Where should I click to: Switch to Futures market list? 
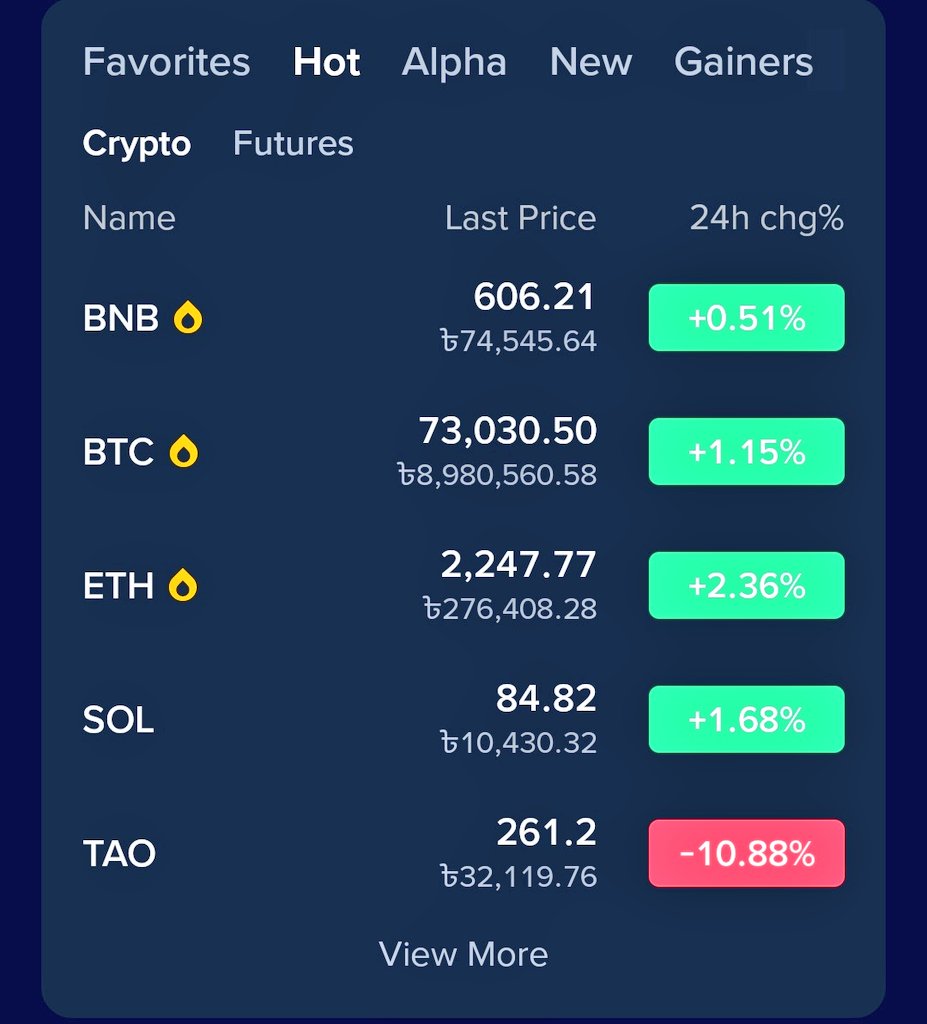(x=293, y=144)
